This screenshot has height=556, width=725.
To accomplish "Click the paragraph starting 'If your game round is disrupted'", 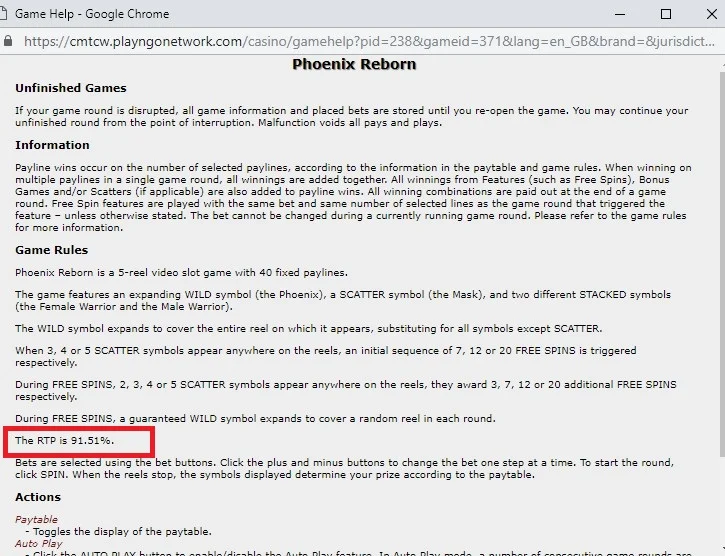I will pos(351,117).
